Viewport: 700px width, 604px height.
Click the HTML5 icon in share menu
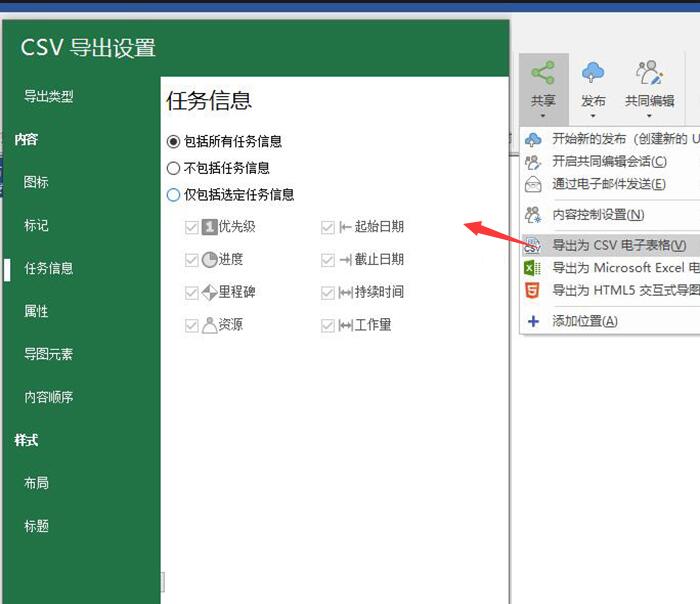(532, 291)
